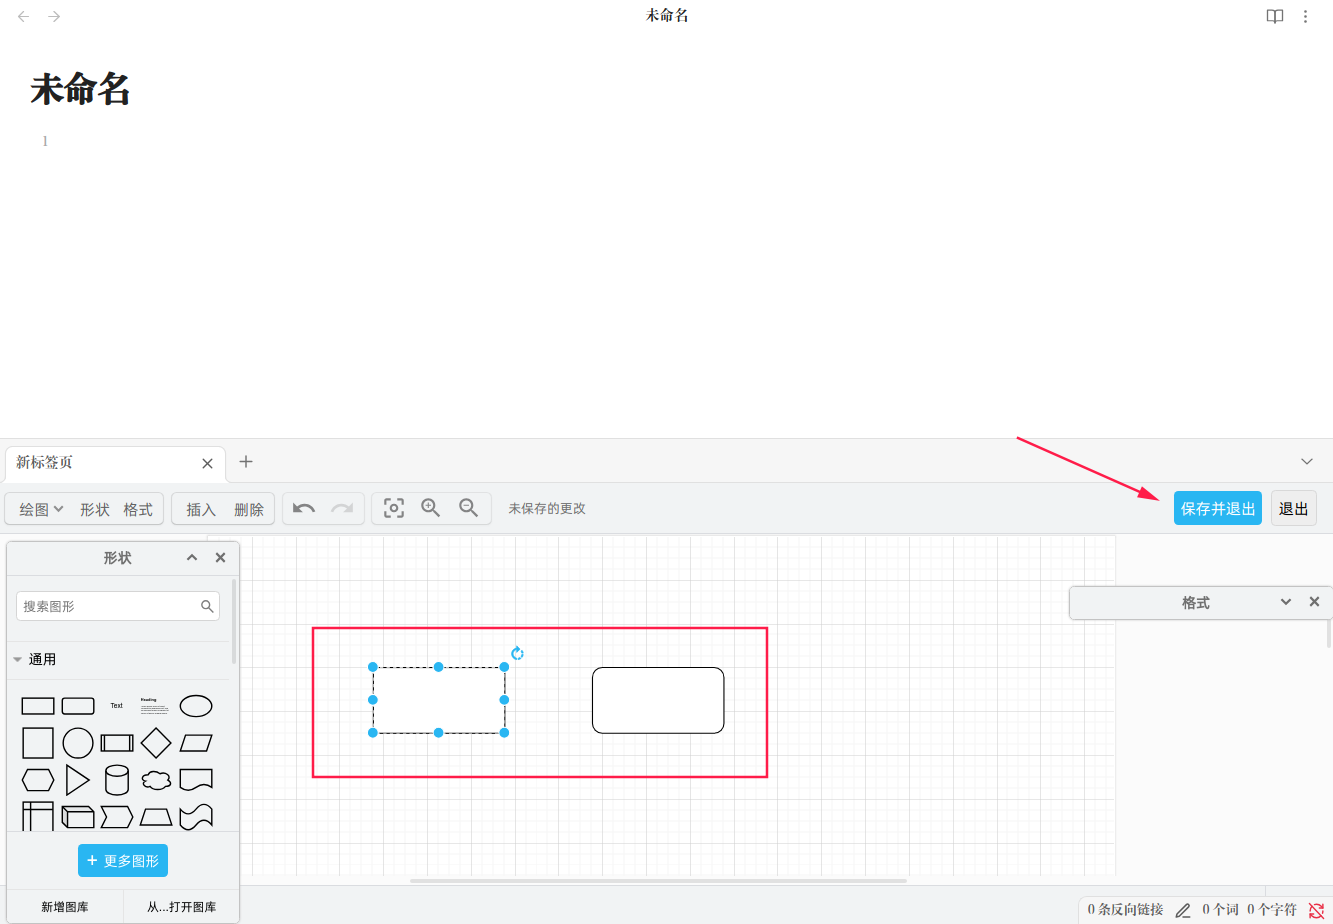Click the horizontal scrollbar below the canvas
Screen dimensions: 1333x924
click(x=658, y=881)
